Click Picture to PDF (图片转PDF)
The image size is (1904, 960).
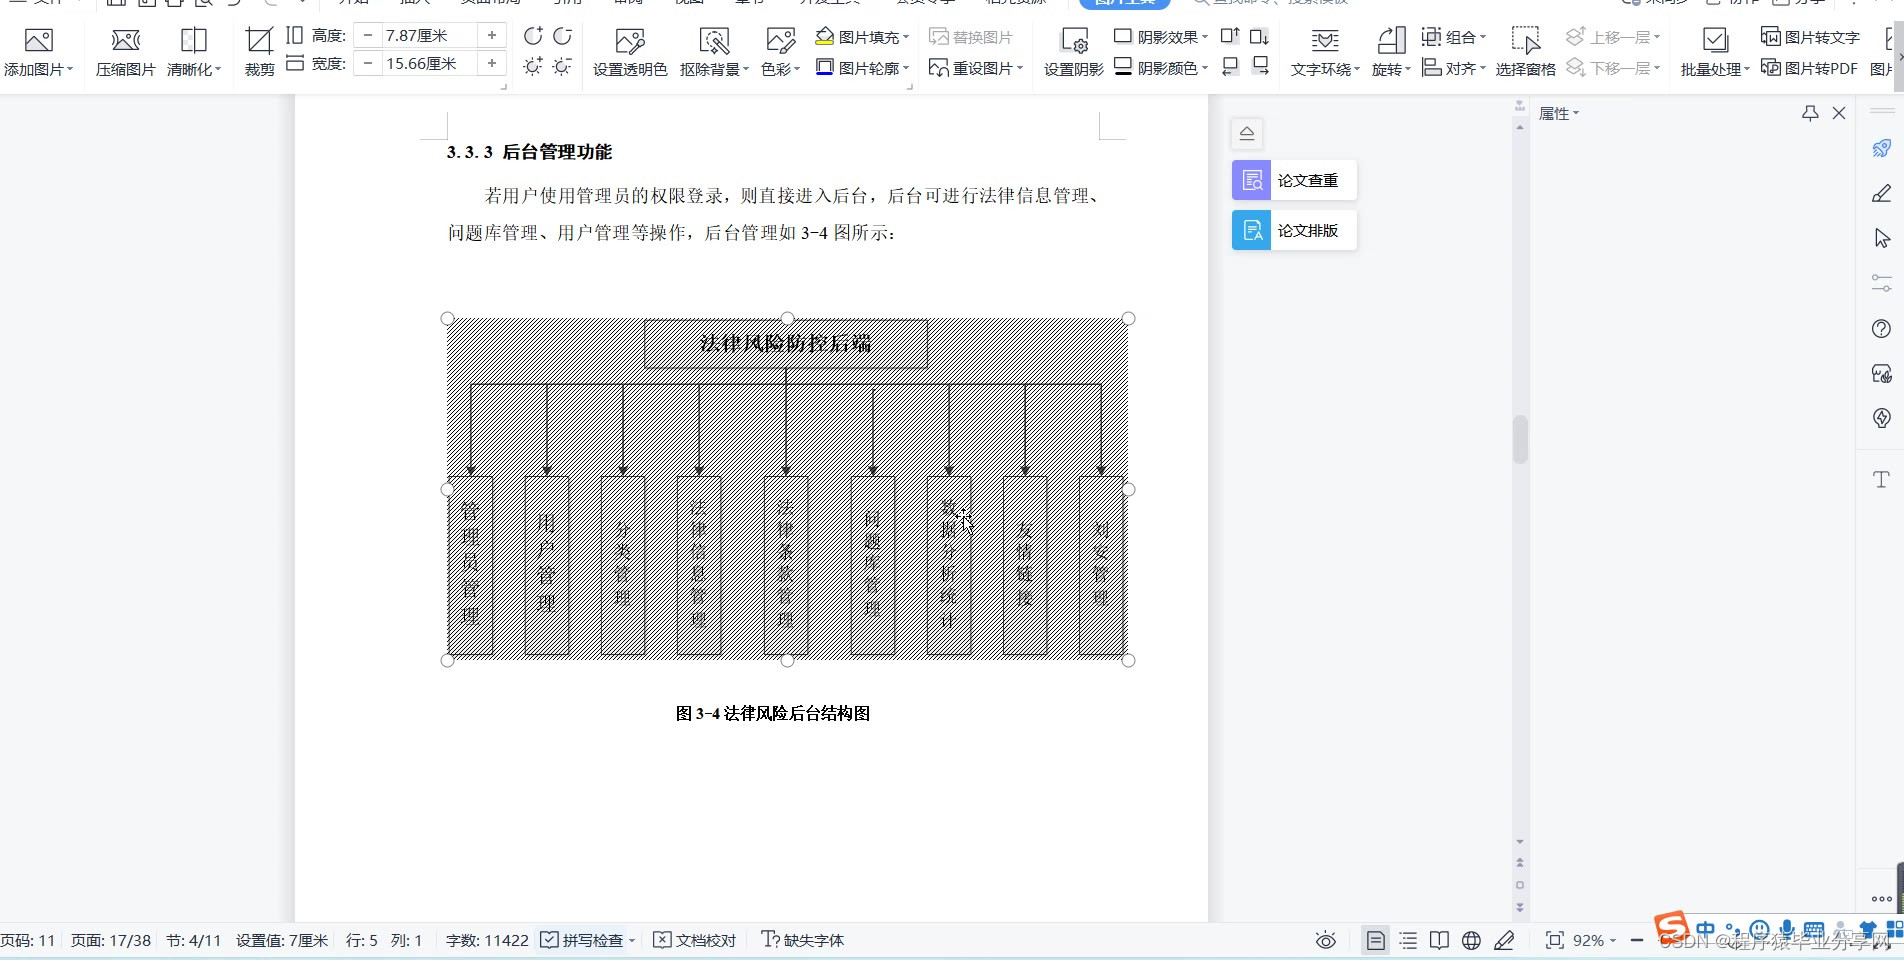click(x=1809, y=68)
